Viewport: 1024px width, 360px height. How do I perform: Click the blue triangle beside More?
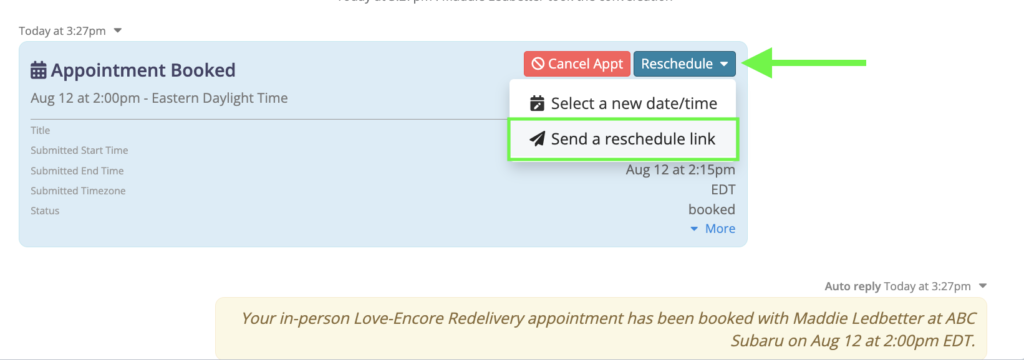pyautogui.click(x=694, y=229)
